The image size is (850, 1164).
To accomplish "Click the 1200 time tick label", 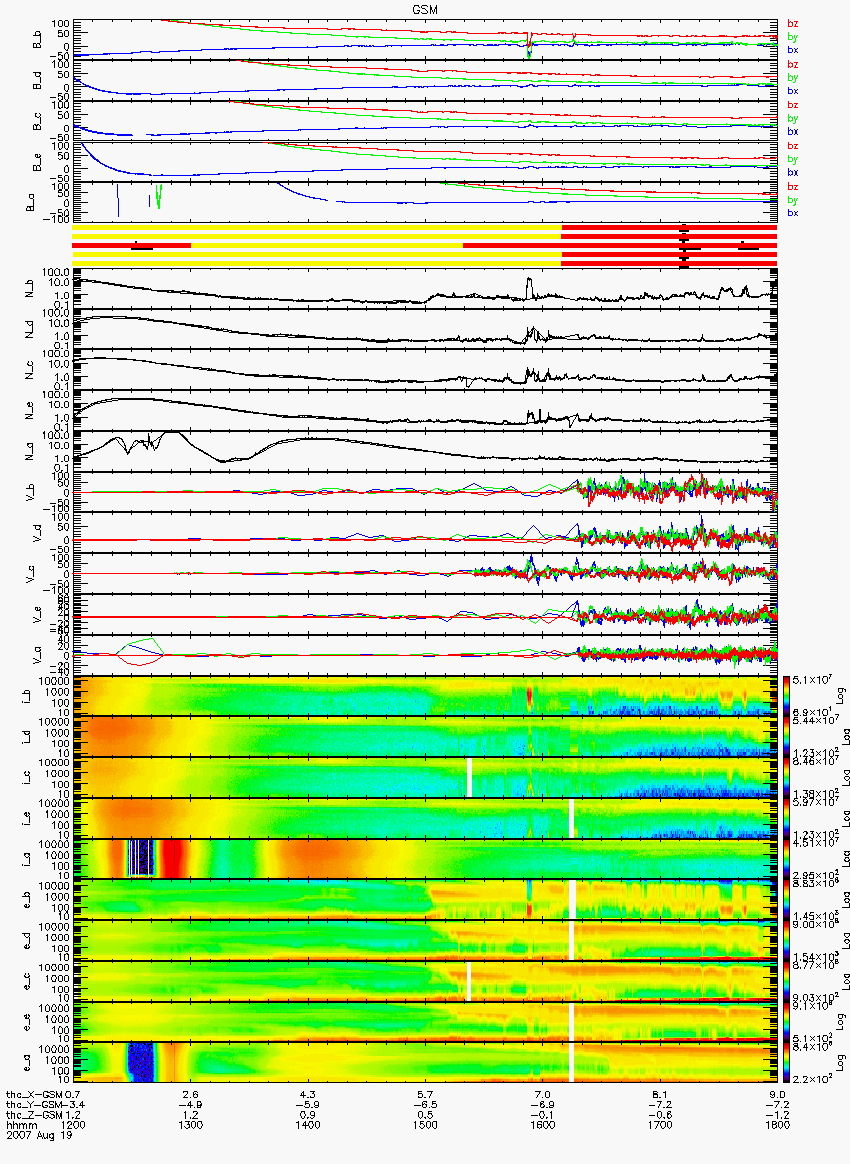I will pyautogui.click(x=75, y=1125).
